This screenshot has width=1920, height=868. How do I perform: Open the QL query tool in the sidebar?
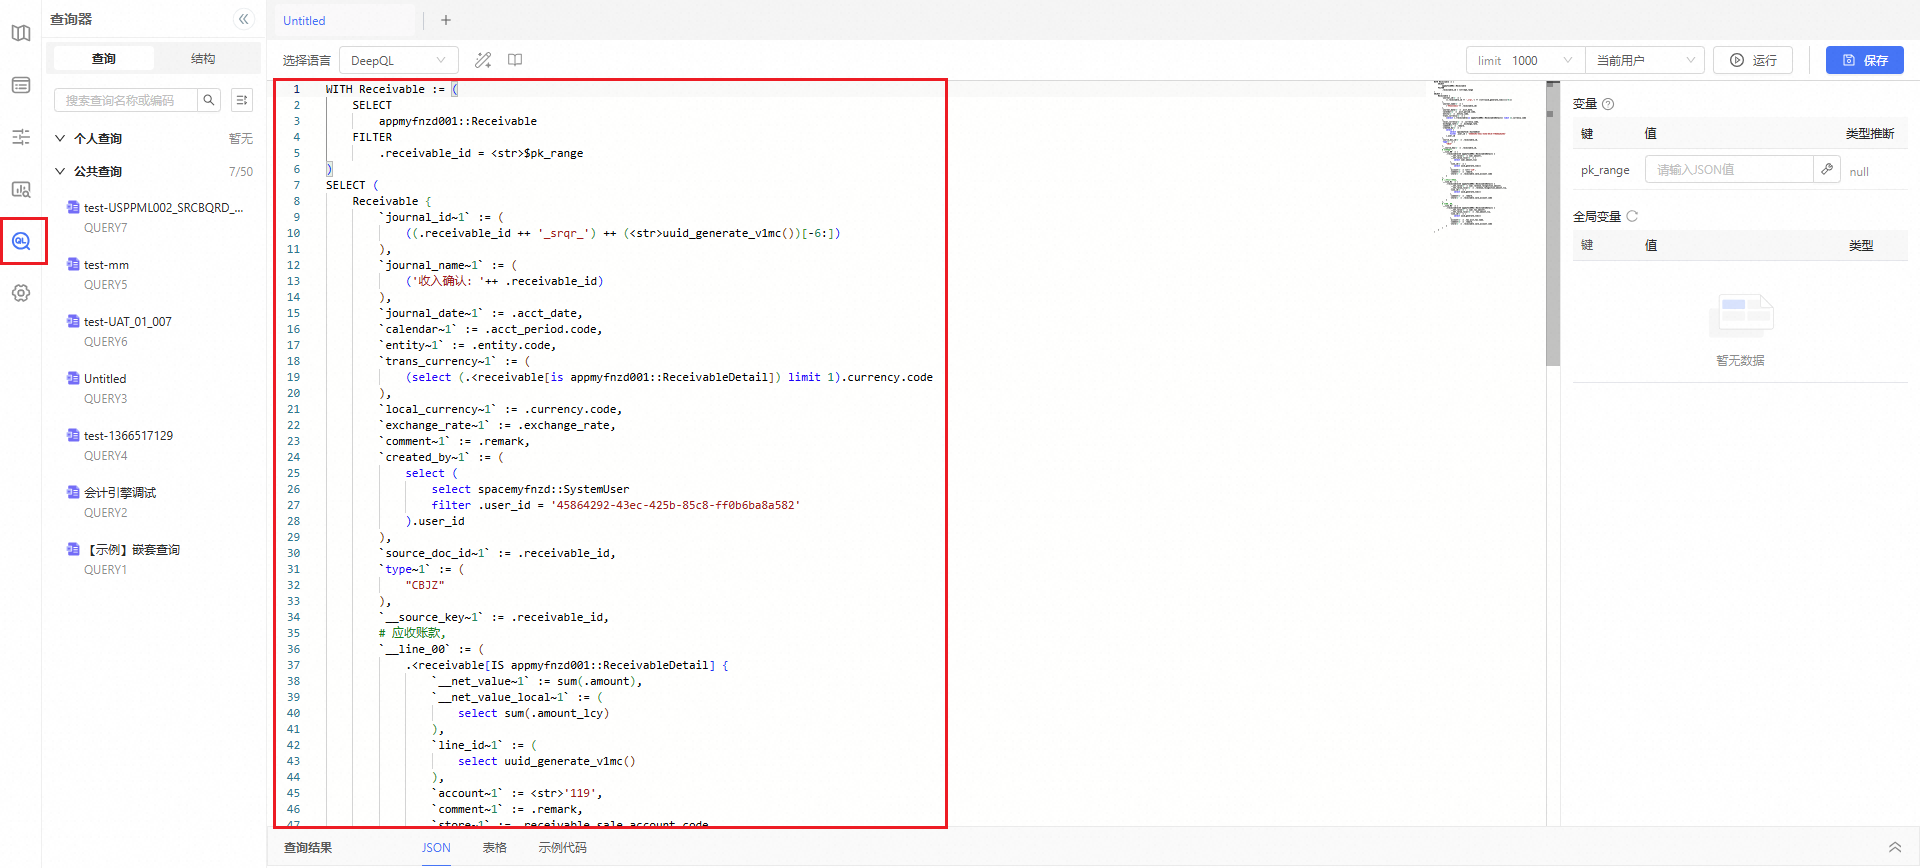point(21,241)
